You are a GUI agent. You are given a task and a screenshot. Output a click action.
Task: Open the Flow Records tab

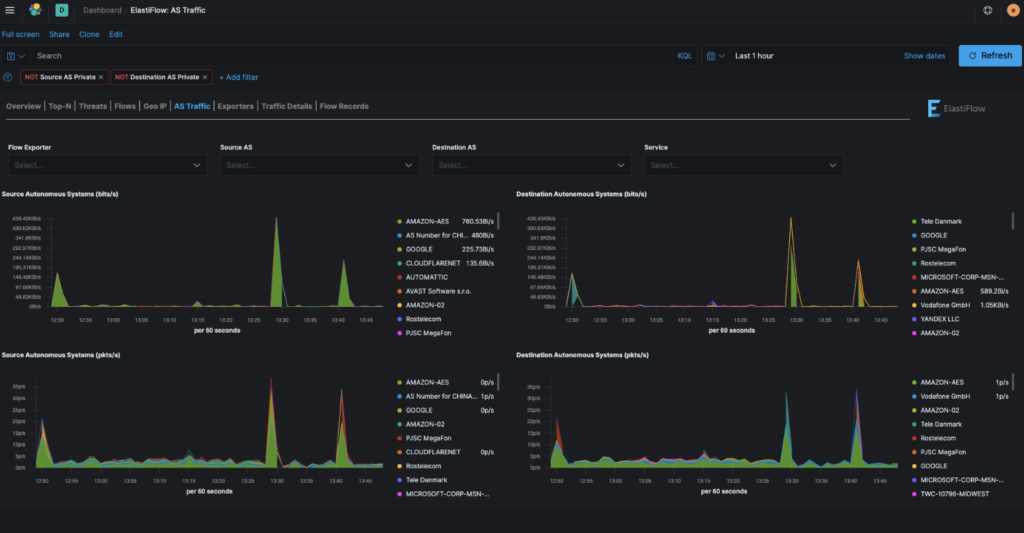[x=344, y=106]
